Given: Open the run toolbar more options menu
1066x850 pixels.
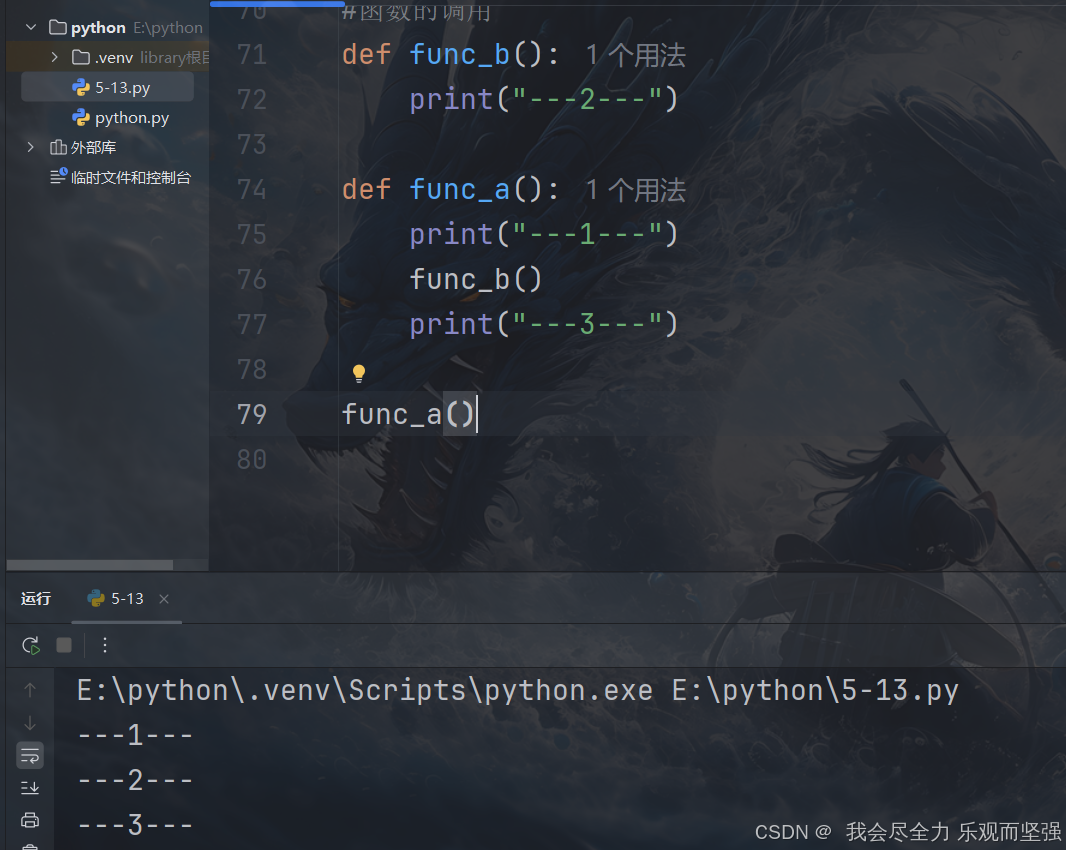Looking at the screenshot, I should pos(105,645).
